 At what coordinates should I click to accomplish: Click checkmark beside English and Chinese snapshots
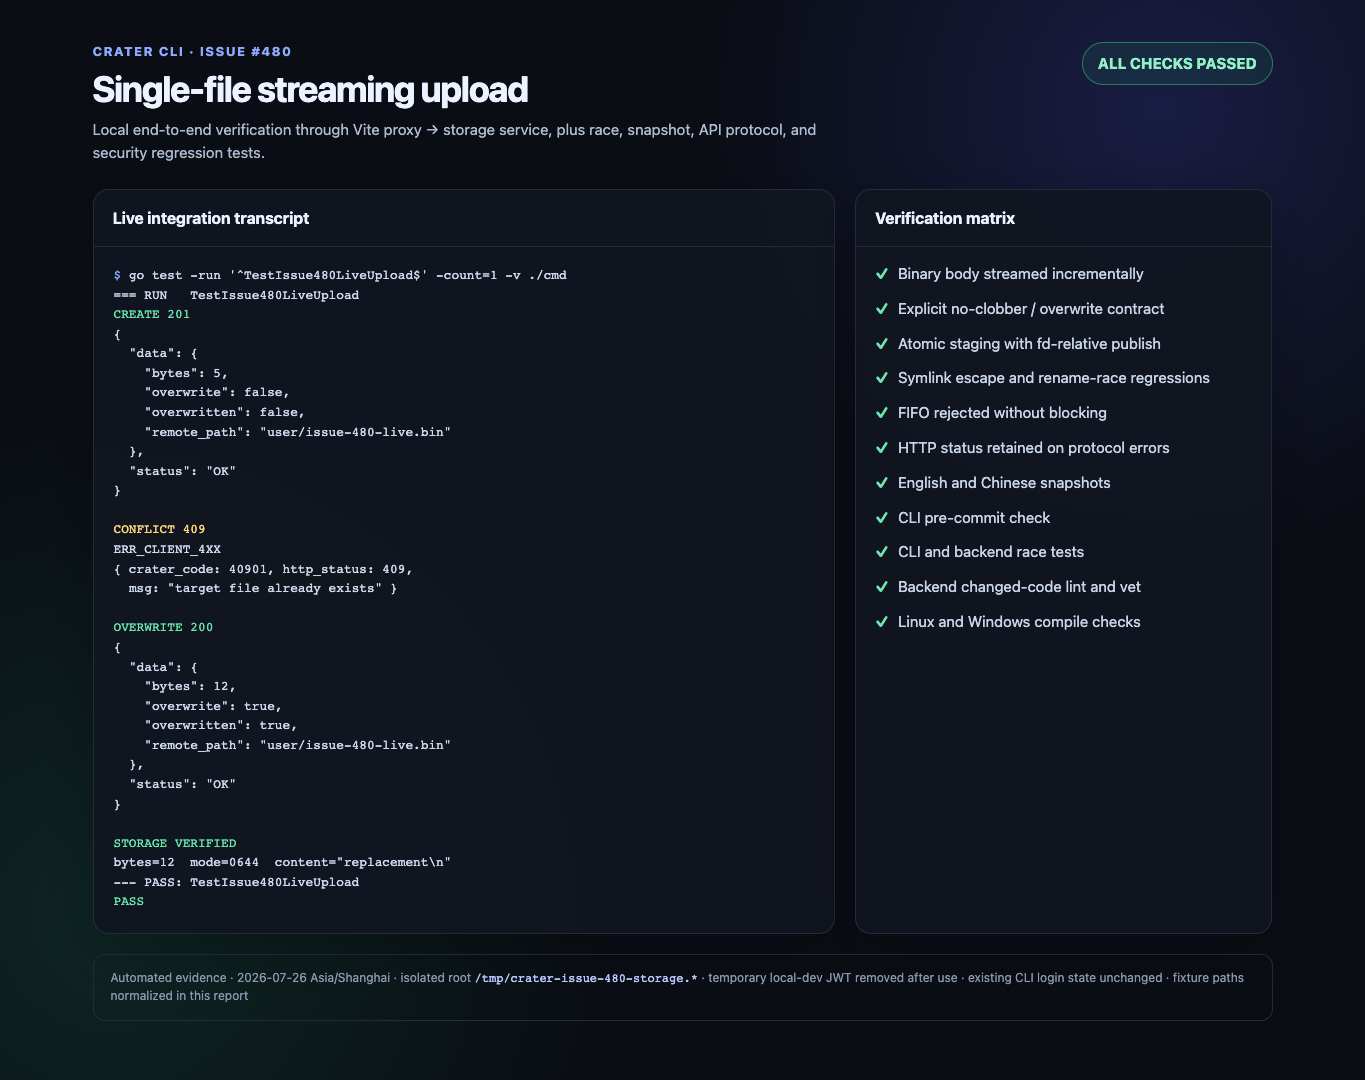882,483
